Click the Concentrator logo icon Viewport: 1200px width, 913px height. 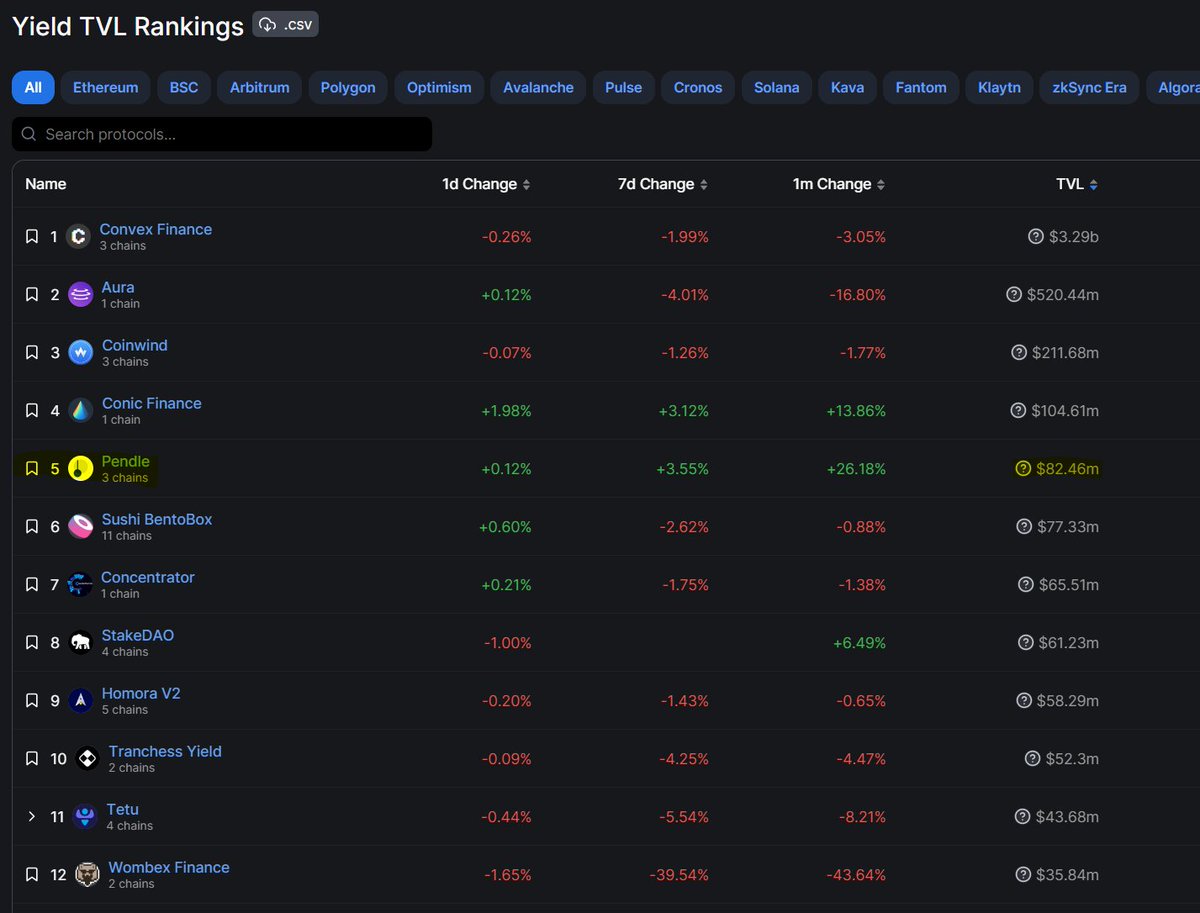81,585
